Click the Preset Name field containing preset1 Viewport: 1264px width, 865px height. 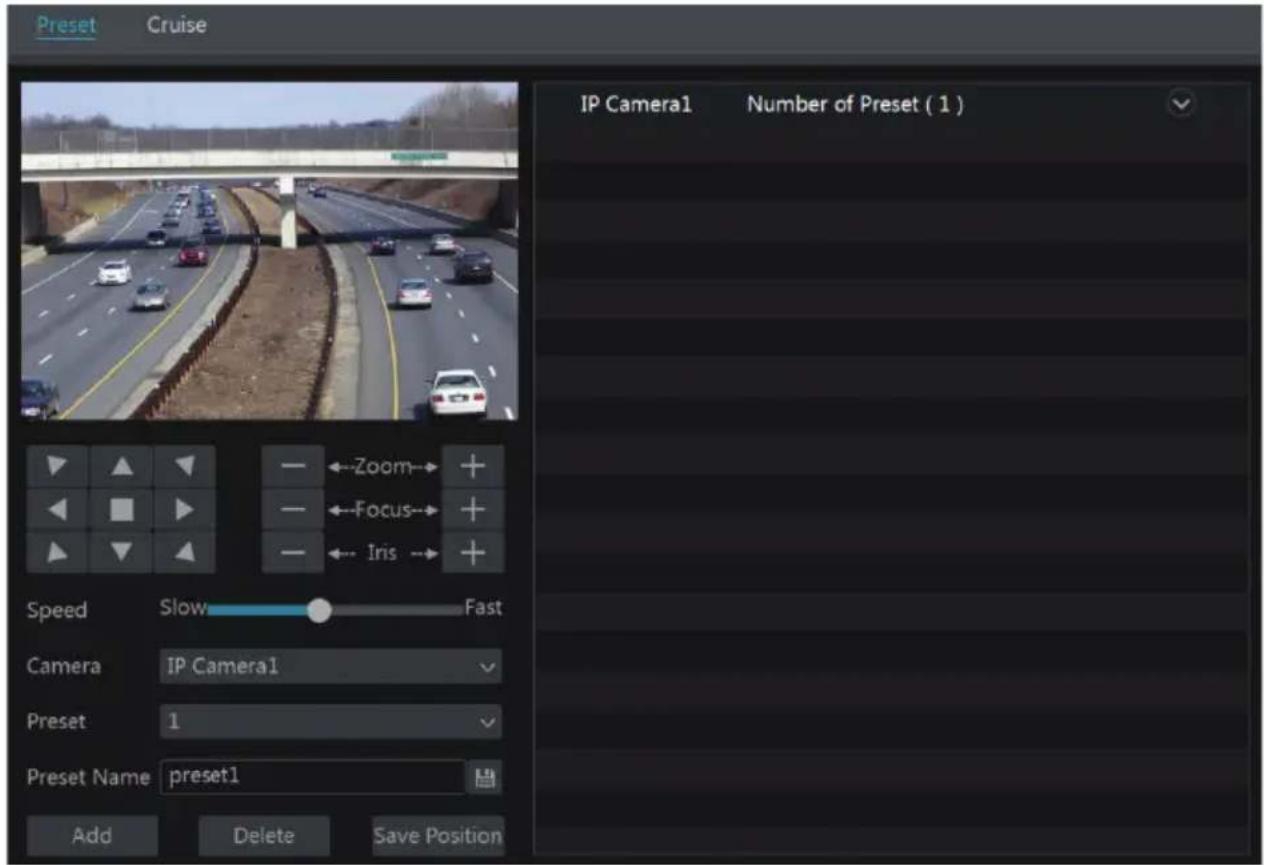[312, 777]
